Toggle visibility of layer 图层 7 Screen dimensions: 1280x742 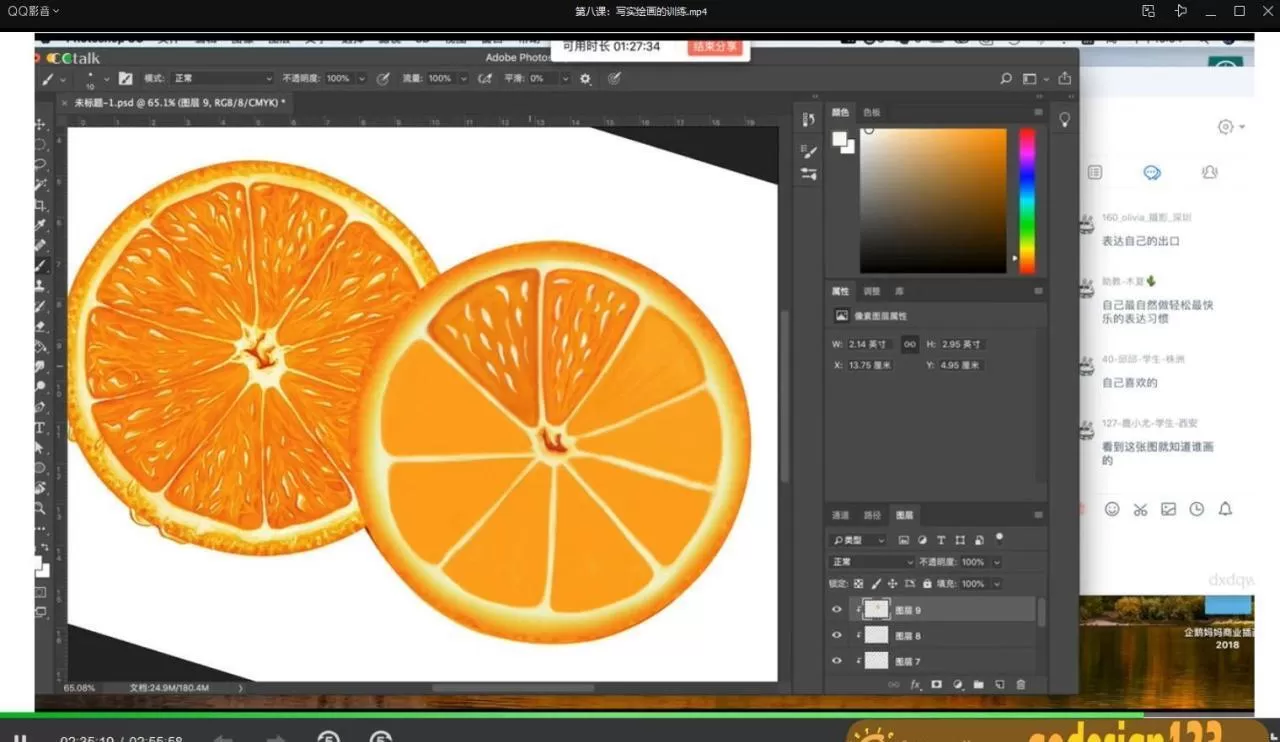(x=837, y=661)
